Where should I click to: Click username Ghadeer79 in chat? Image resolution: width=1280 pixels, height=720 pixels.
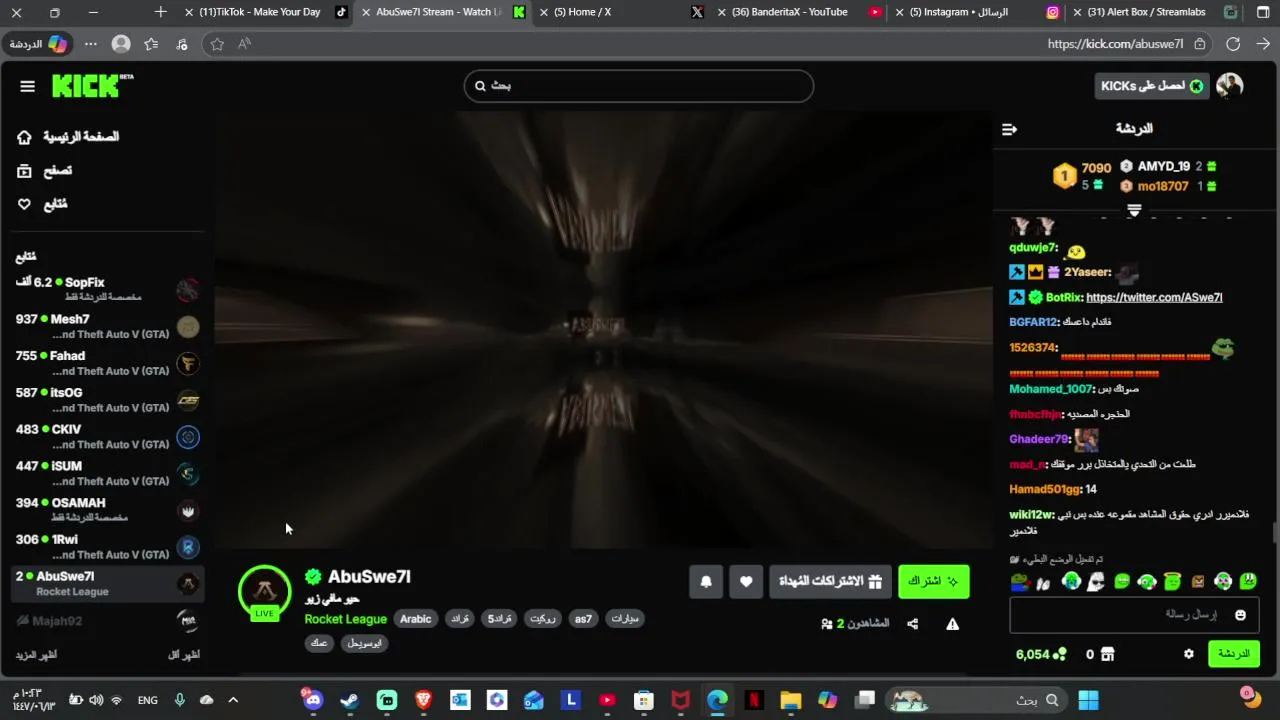point(1039,439)
